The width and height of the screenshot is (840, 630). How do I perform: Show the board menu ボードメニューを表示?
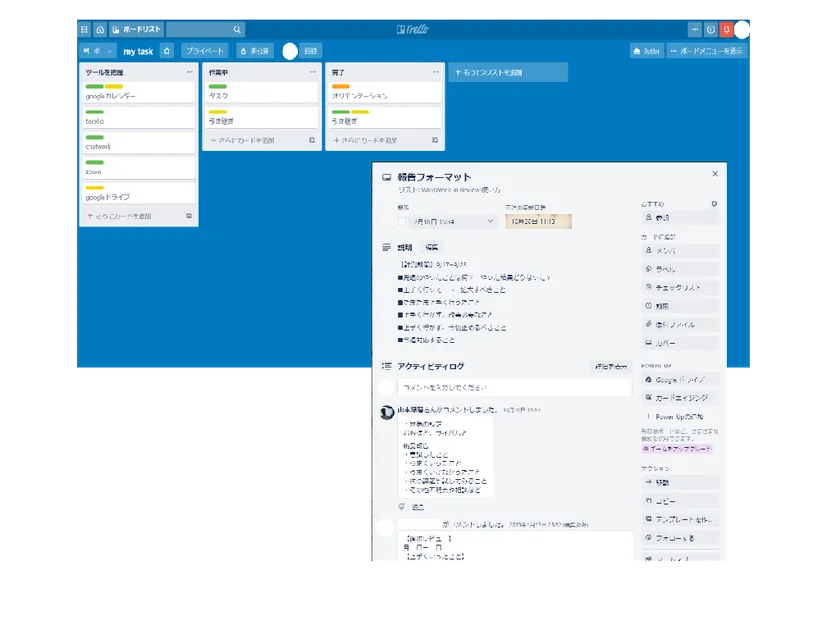pos(707,51)
